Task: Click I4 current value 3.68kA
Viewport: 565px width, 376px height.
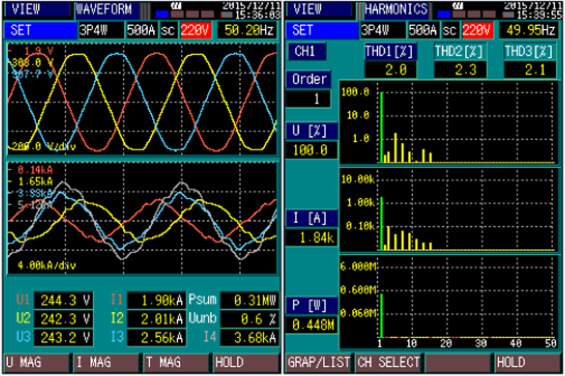Action: tap(250, 338)
